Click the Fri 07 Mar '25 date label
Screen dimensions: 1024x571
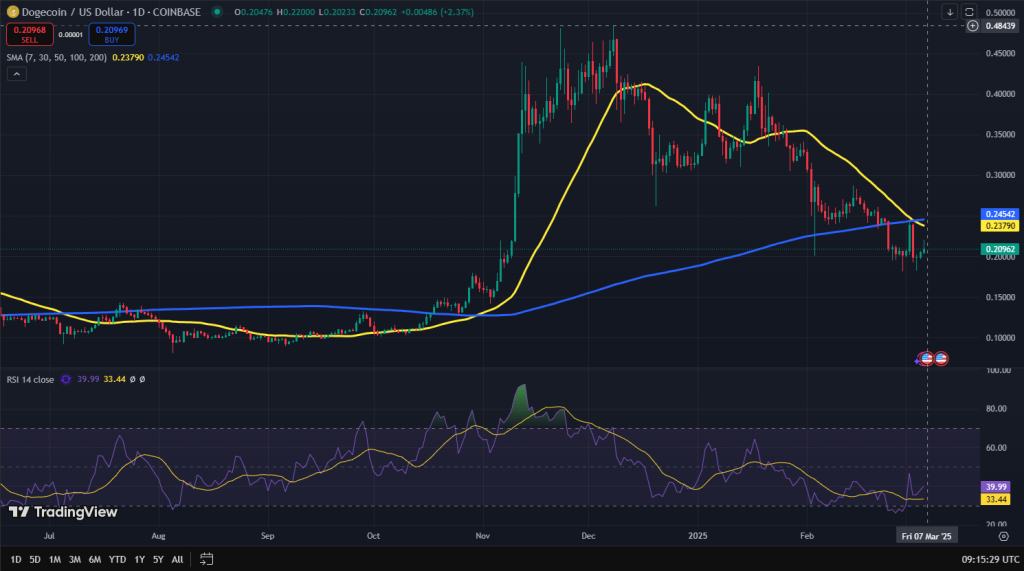pyautogui.click(x=926, y=536)
